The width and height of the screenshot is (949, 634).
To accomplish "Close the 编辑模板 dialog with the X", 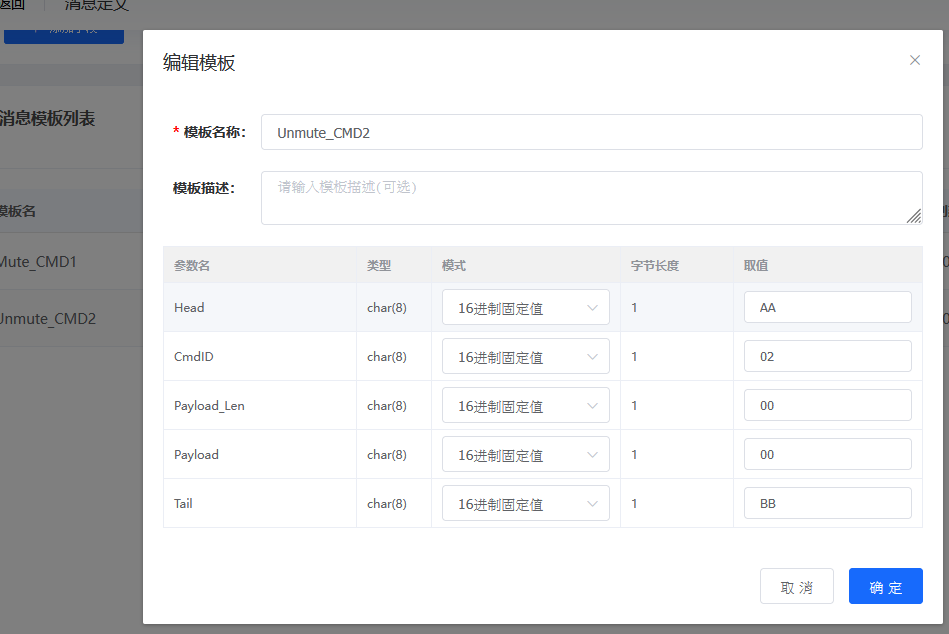I will (914, 60).
